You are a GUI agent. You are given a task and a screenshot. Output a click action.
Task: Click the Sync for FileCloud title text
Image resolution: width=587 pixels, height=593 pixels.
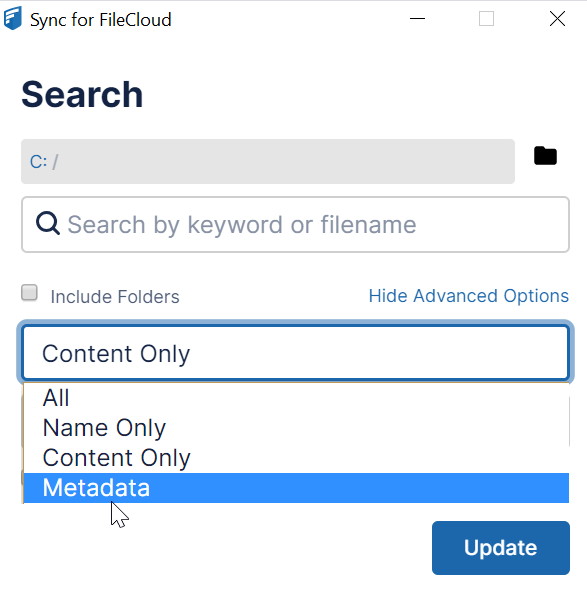[x=101, y=20]
